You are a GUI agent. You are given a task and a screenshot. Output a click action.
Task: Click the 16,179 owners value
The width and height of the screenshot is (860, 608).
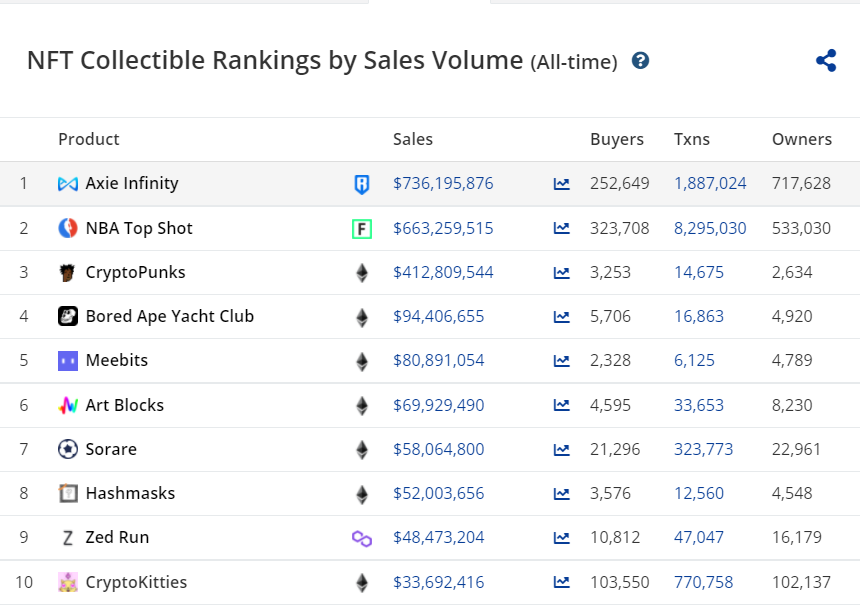[x=796, y=537]
